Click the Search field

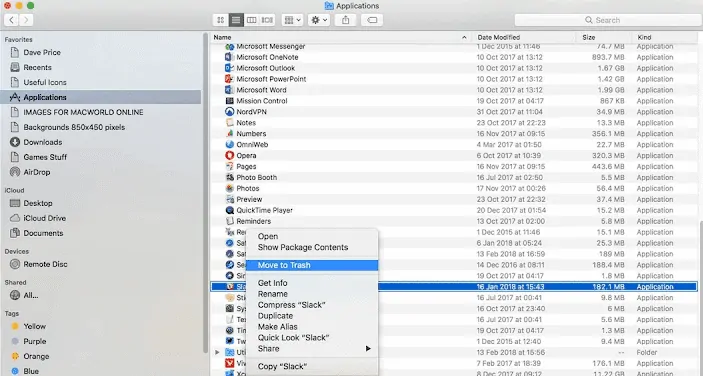pyautogui.click(x=608, y=20)
